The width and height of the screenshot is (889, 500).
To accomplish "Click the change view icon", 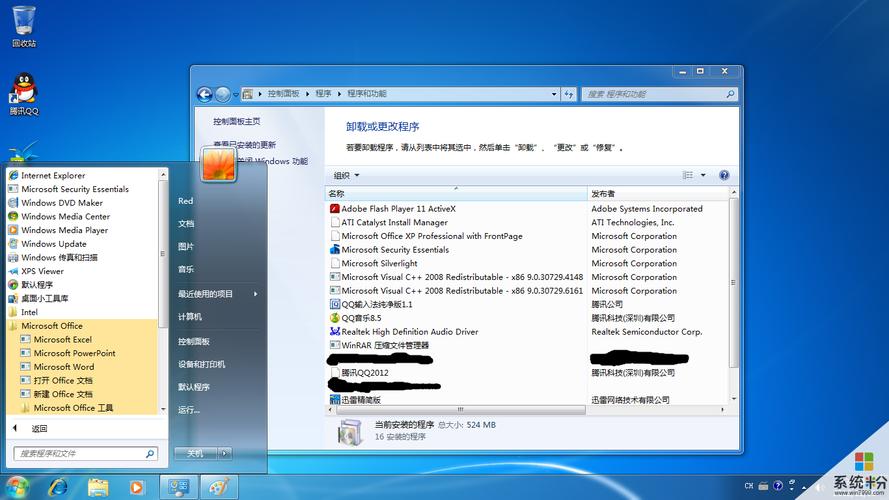I will click(x=688, y=175).
